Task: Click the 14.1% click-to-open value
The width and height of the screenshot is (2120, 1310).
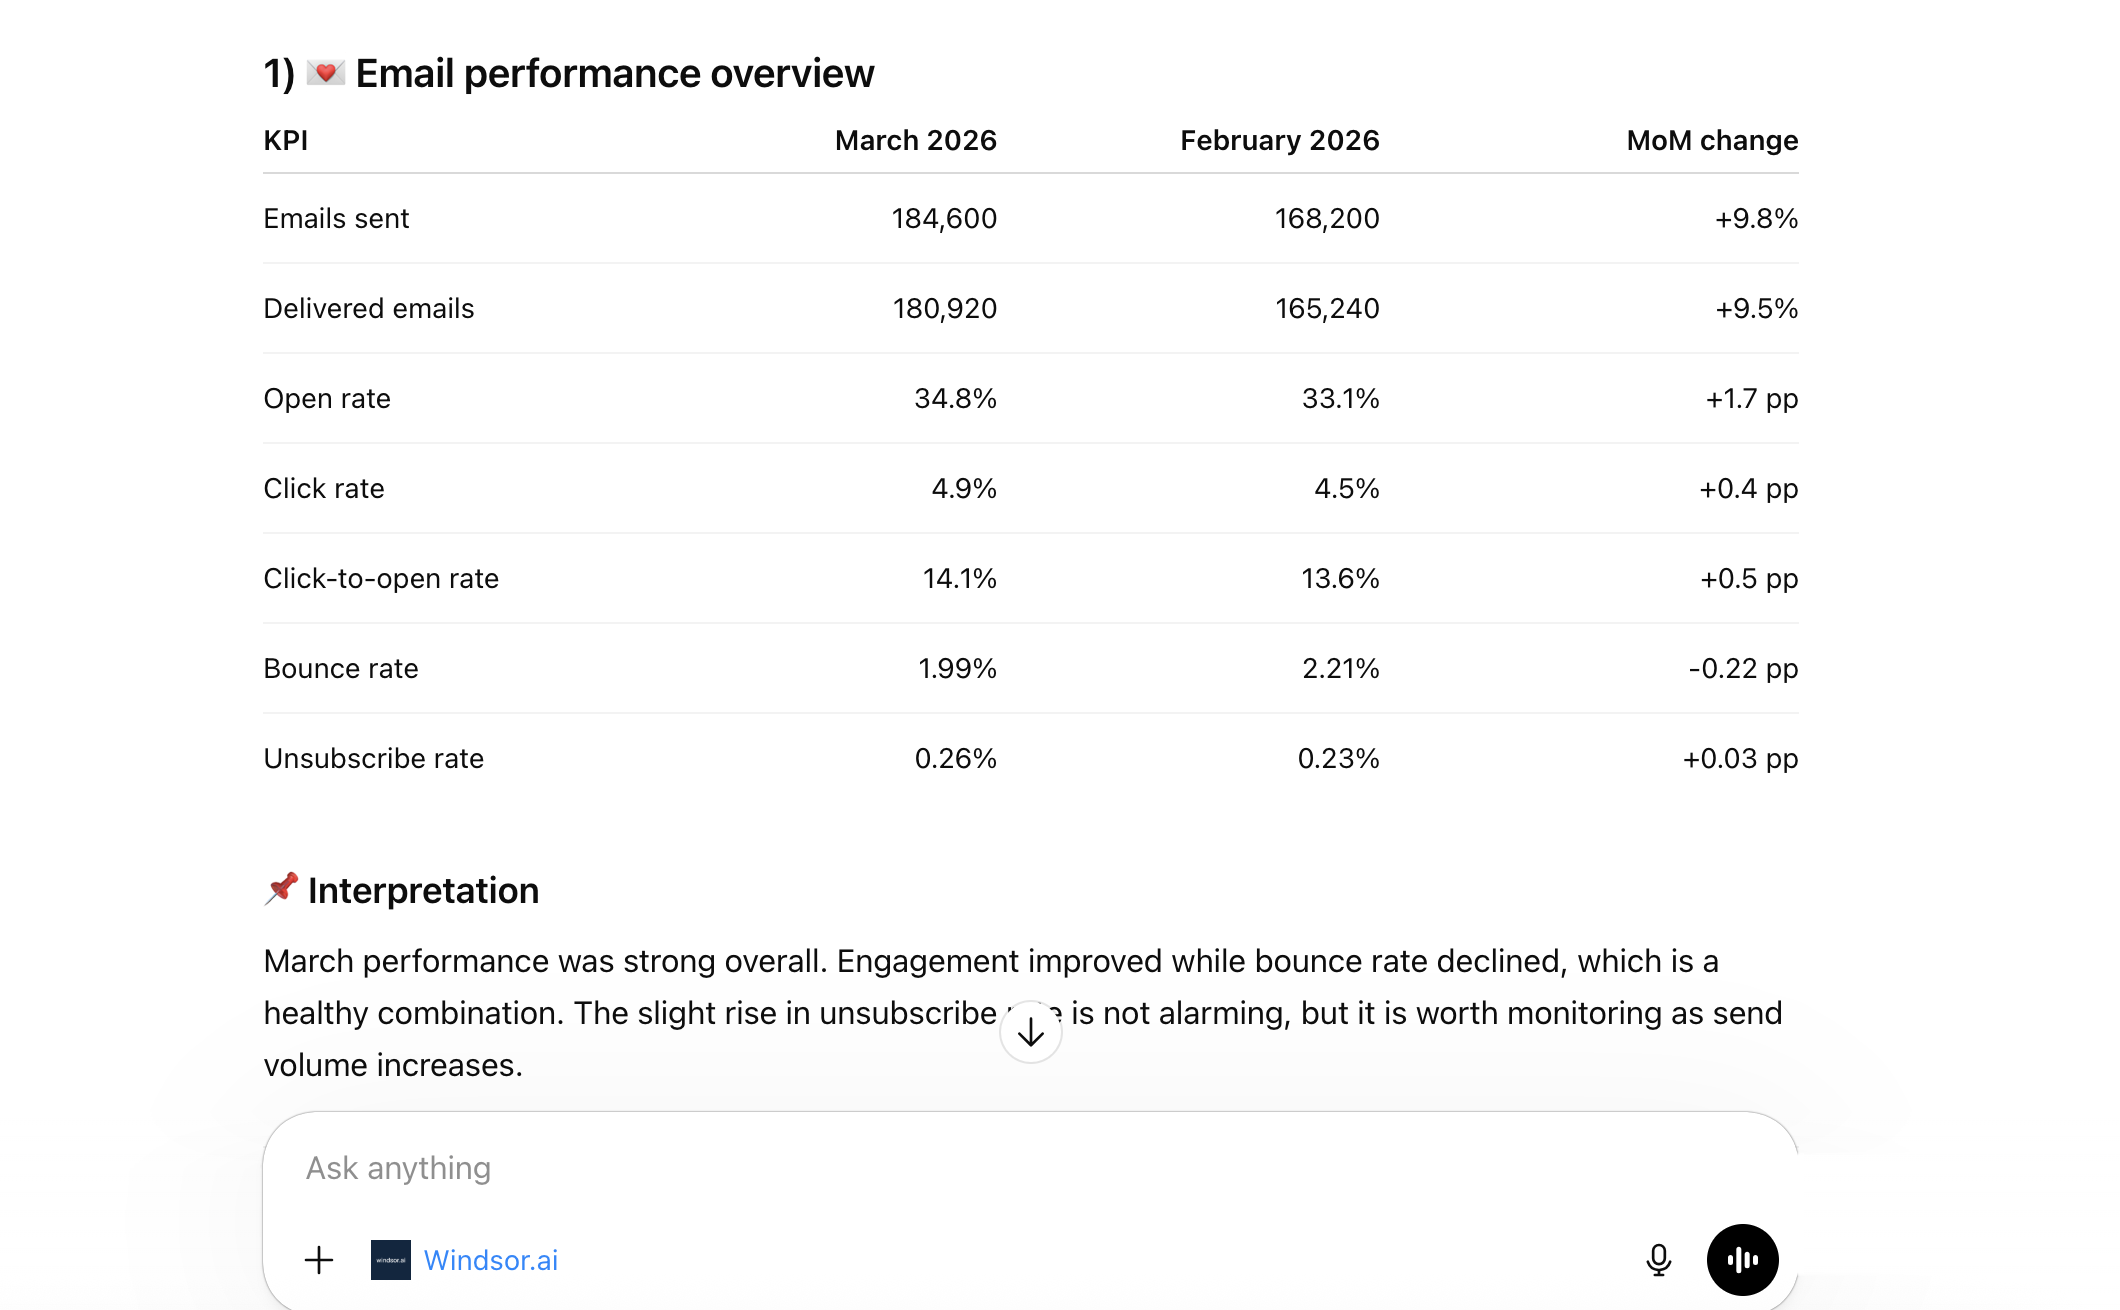Action: point(959,578)
